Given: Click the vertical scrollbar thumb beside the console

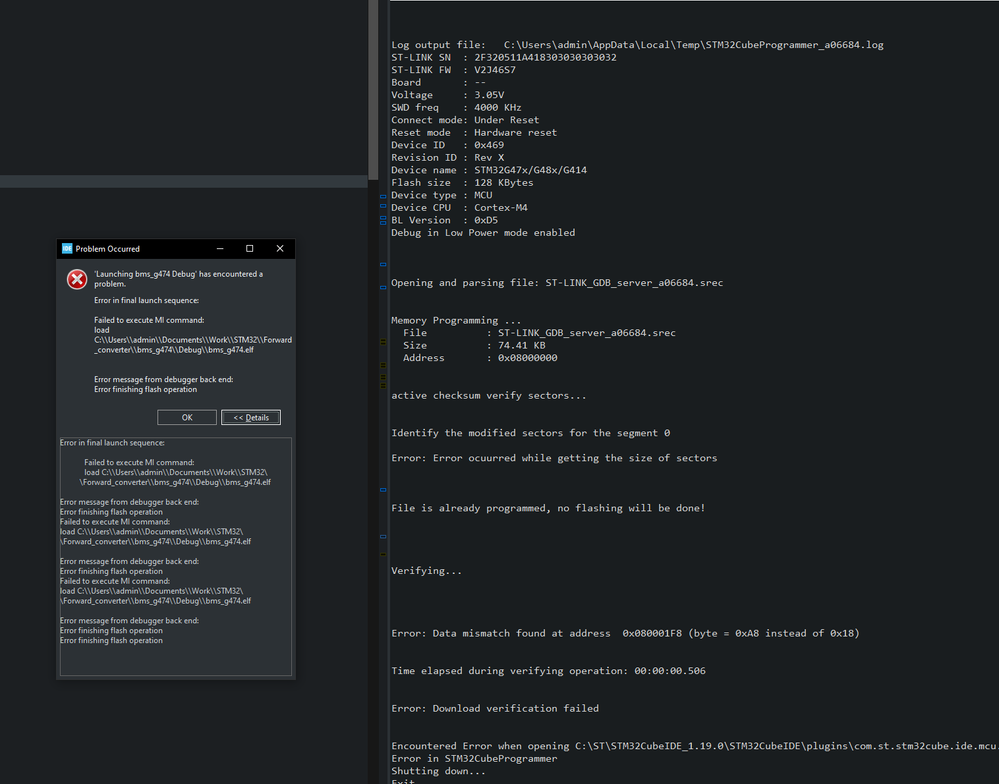Looking at the screenshot, I should (x=373, y=89).
